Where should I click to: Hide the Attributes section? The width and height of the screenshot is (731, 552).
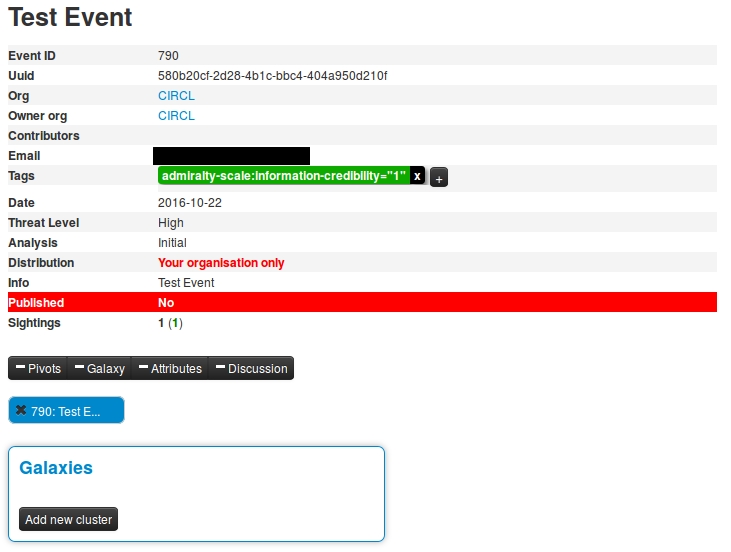click(169, 369)
